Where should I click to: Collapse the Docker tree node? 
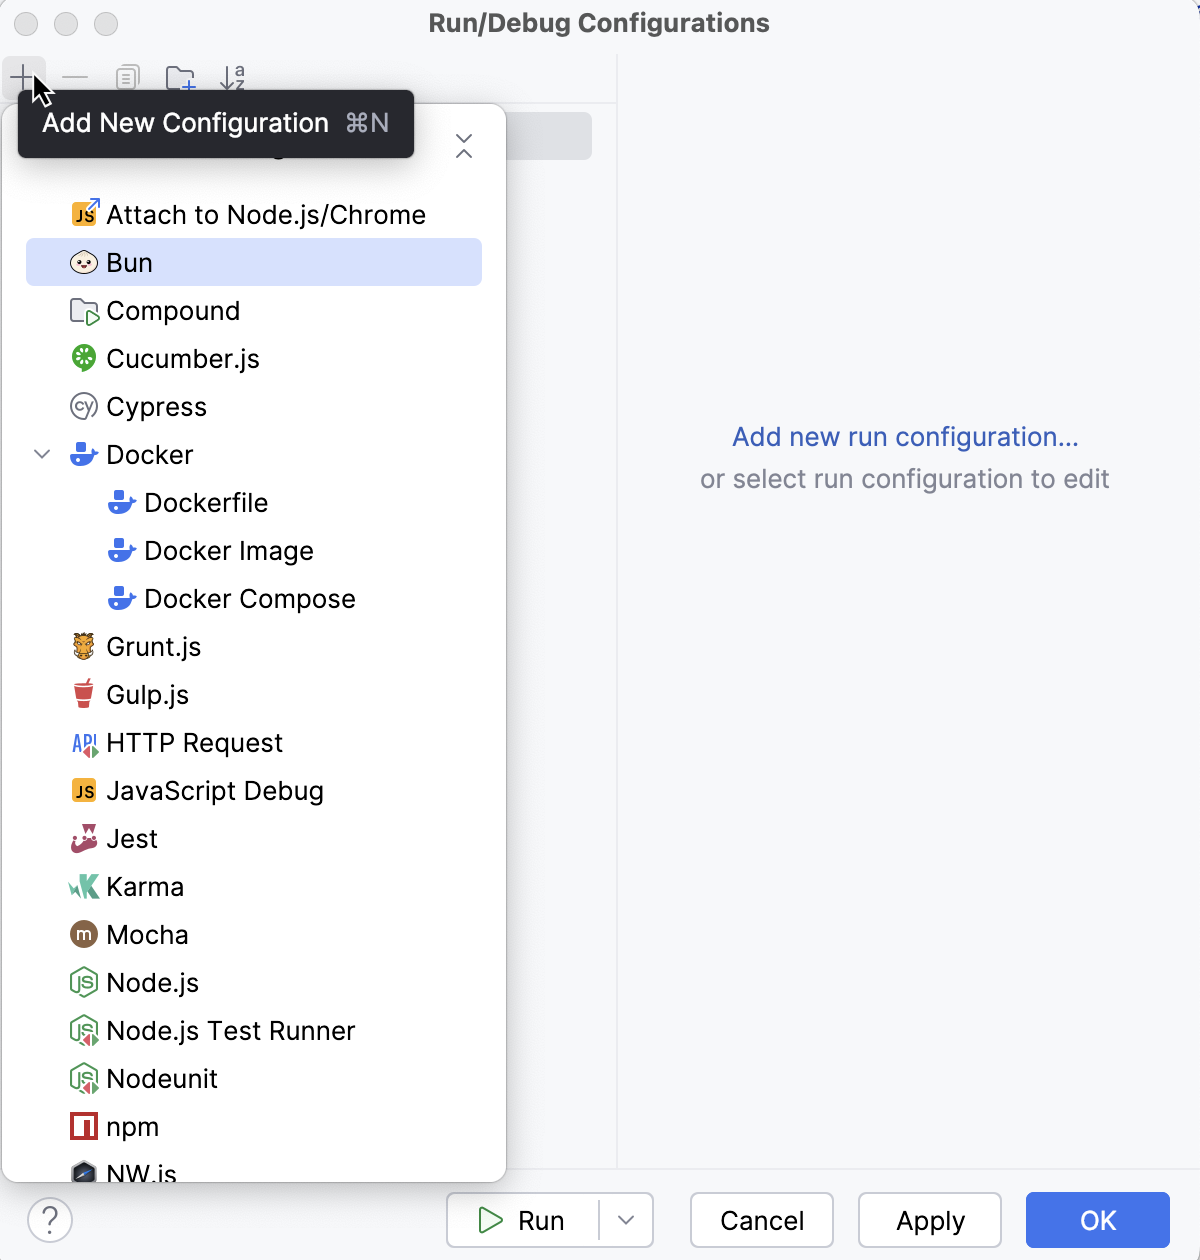pos(42,454)
